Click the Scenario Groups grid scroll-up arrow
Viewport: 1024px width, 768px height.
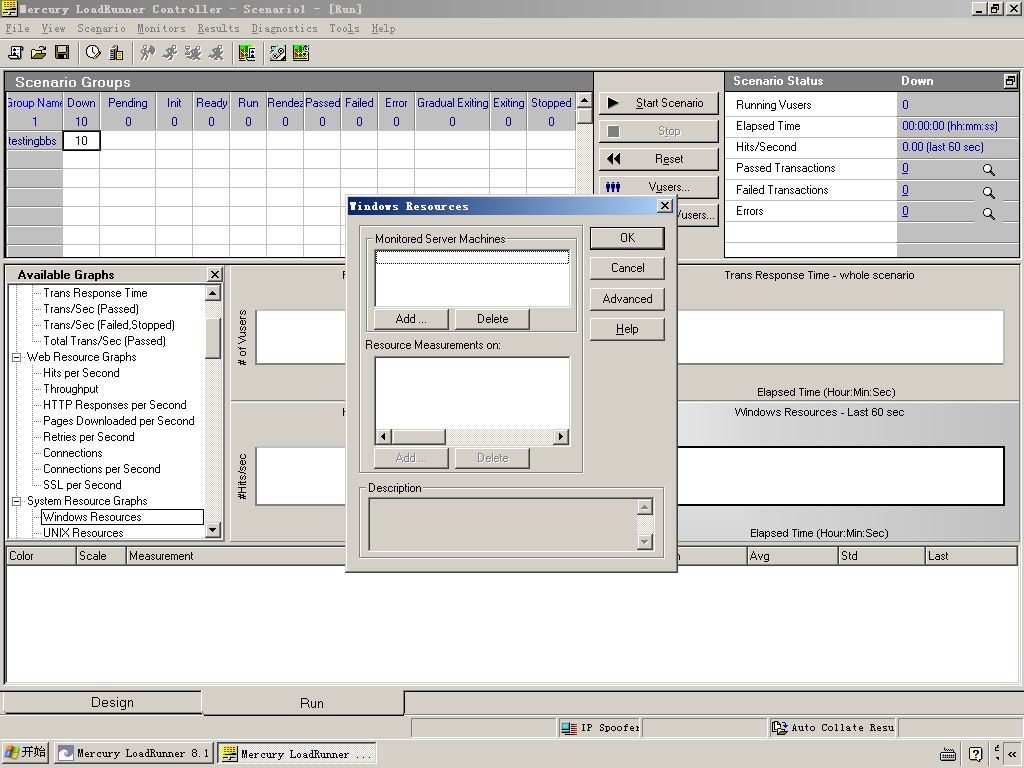584,100
